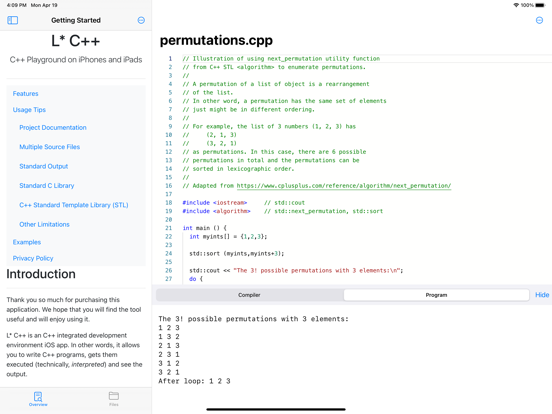The image size is (552, 414).
Task: Click line number 1 in the gutter
Action: coord(170,58)
